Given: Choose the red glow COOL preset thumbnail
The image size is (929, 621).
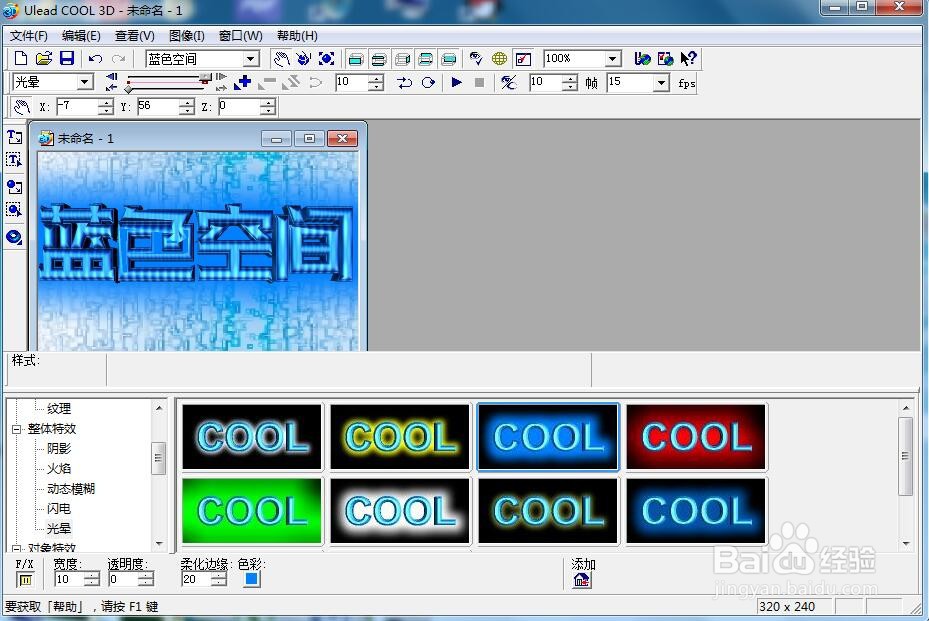Looking at the screenshot, I should (696, 437).
